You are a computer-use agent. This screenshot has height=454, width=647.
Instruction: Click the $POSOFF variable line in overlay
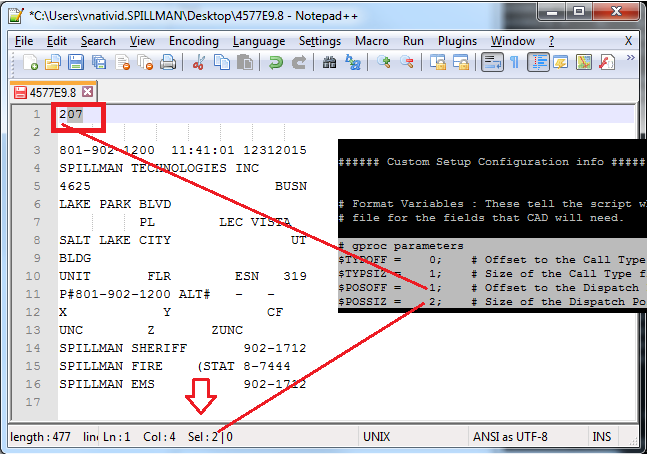pyautogui.click(x=492, y=288)
